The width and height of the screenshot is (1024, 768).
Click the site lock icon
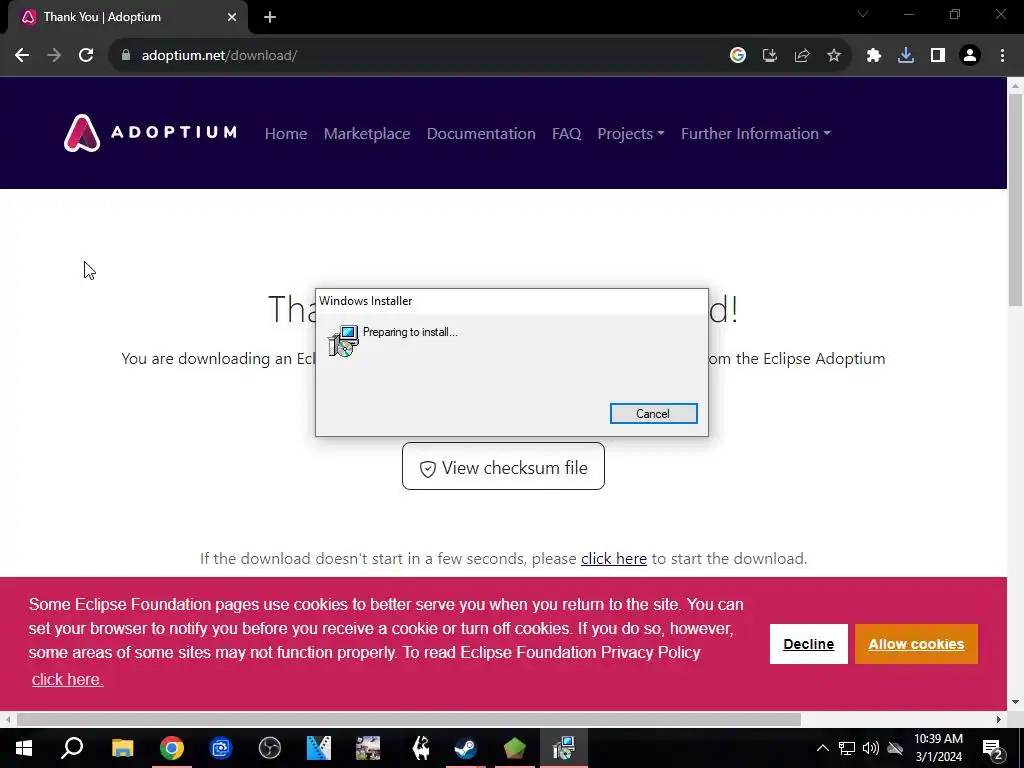[126, 56]
